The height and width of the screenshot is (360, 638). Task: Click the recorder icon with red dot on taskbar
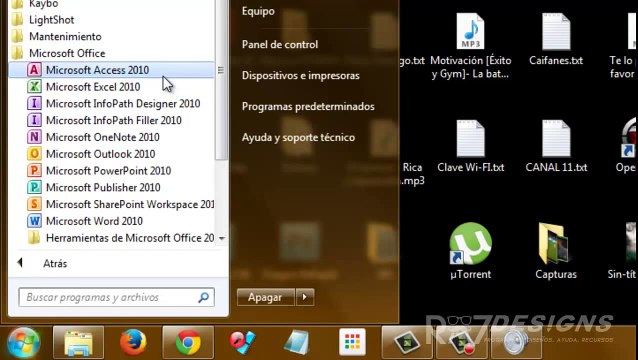tap(461, 343)
